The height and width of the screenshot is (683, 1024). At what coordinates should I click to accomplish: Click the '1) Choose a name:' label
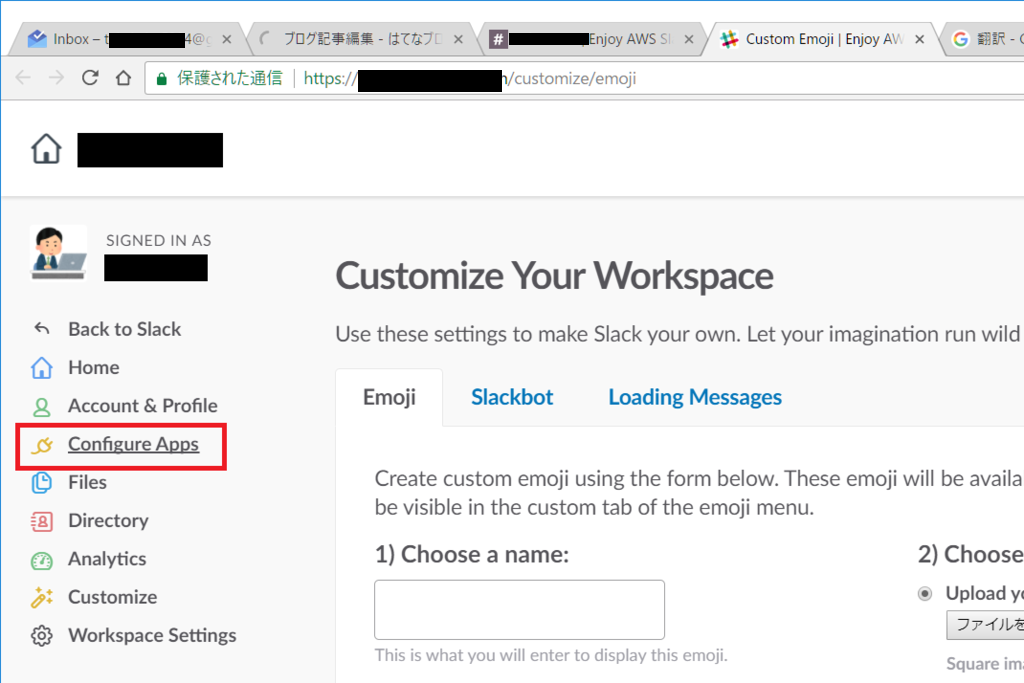[472, 554]
